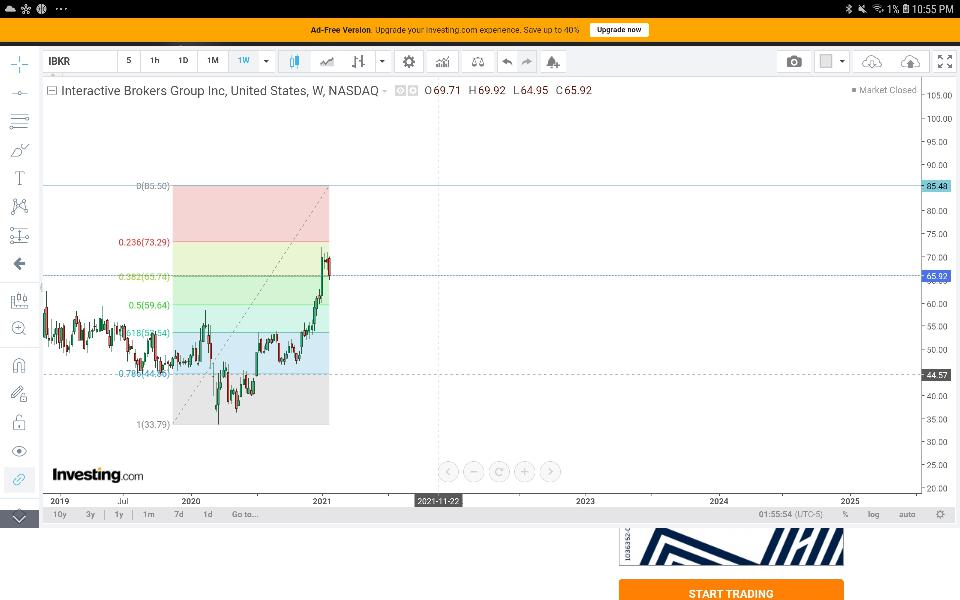Open the chart style dropdown arrow
The height and width of the screenshot is (600, 960).
[x=383, y=61]
